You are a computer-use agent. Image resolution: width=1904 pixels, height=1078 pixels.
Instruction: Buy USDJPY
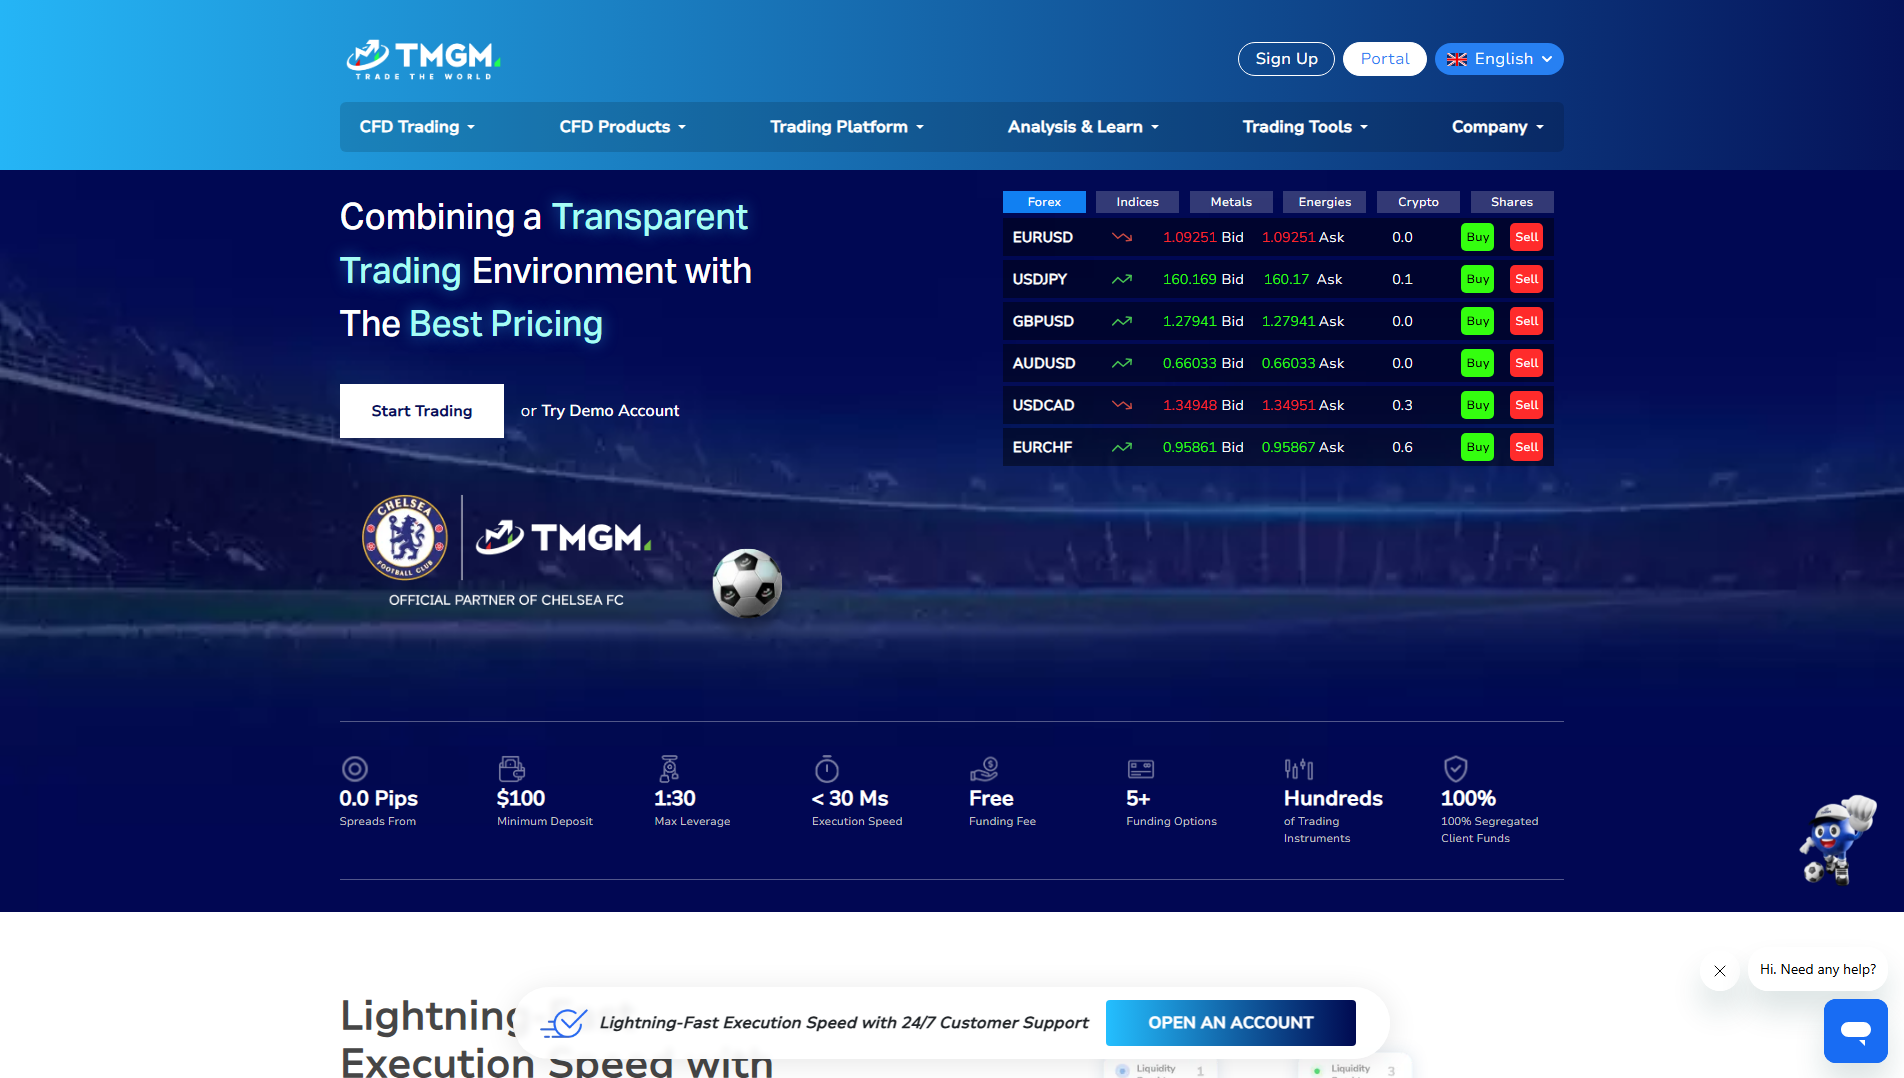1478,279
